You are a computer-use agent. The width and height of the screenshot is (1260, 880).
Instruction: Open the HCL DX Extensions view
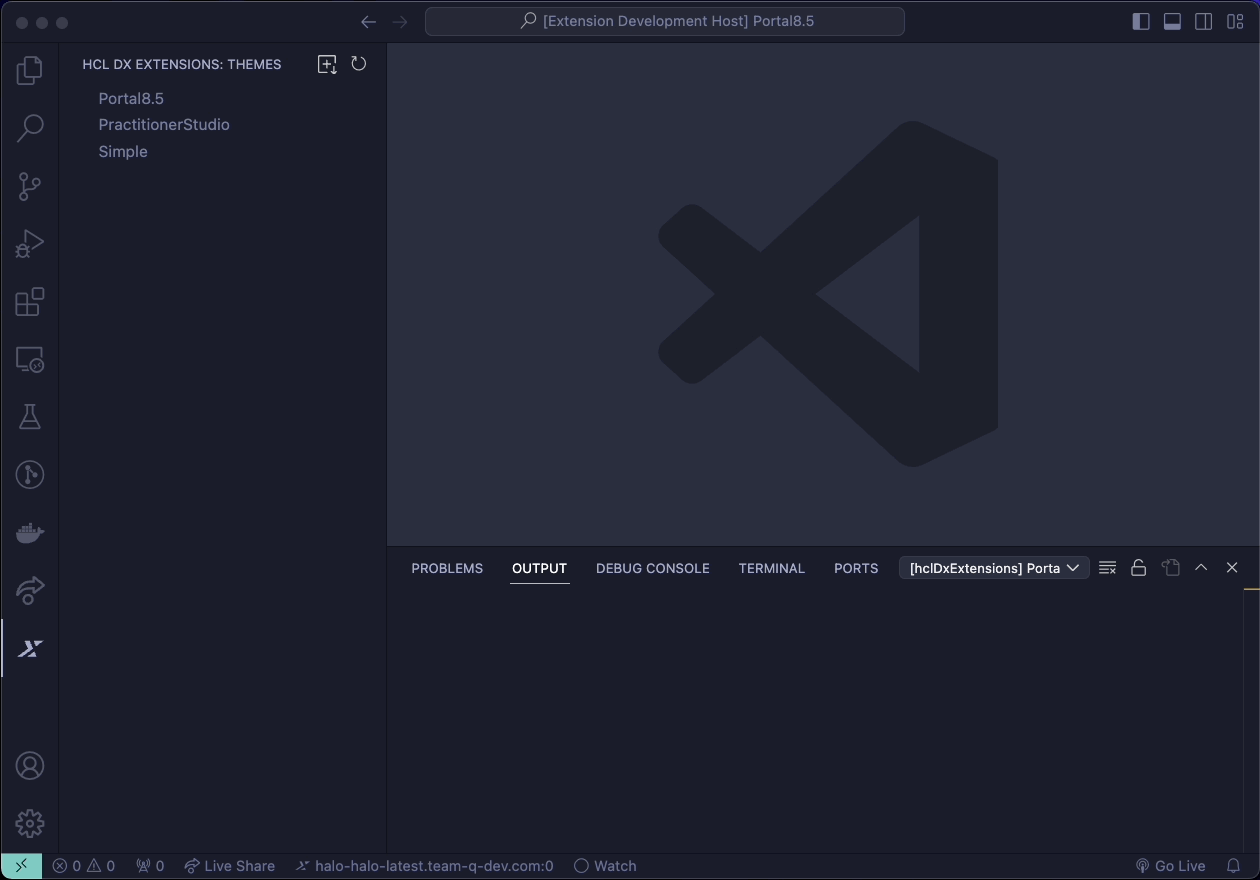click(x=29, y=648)
